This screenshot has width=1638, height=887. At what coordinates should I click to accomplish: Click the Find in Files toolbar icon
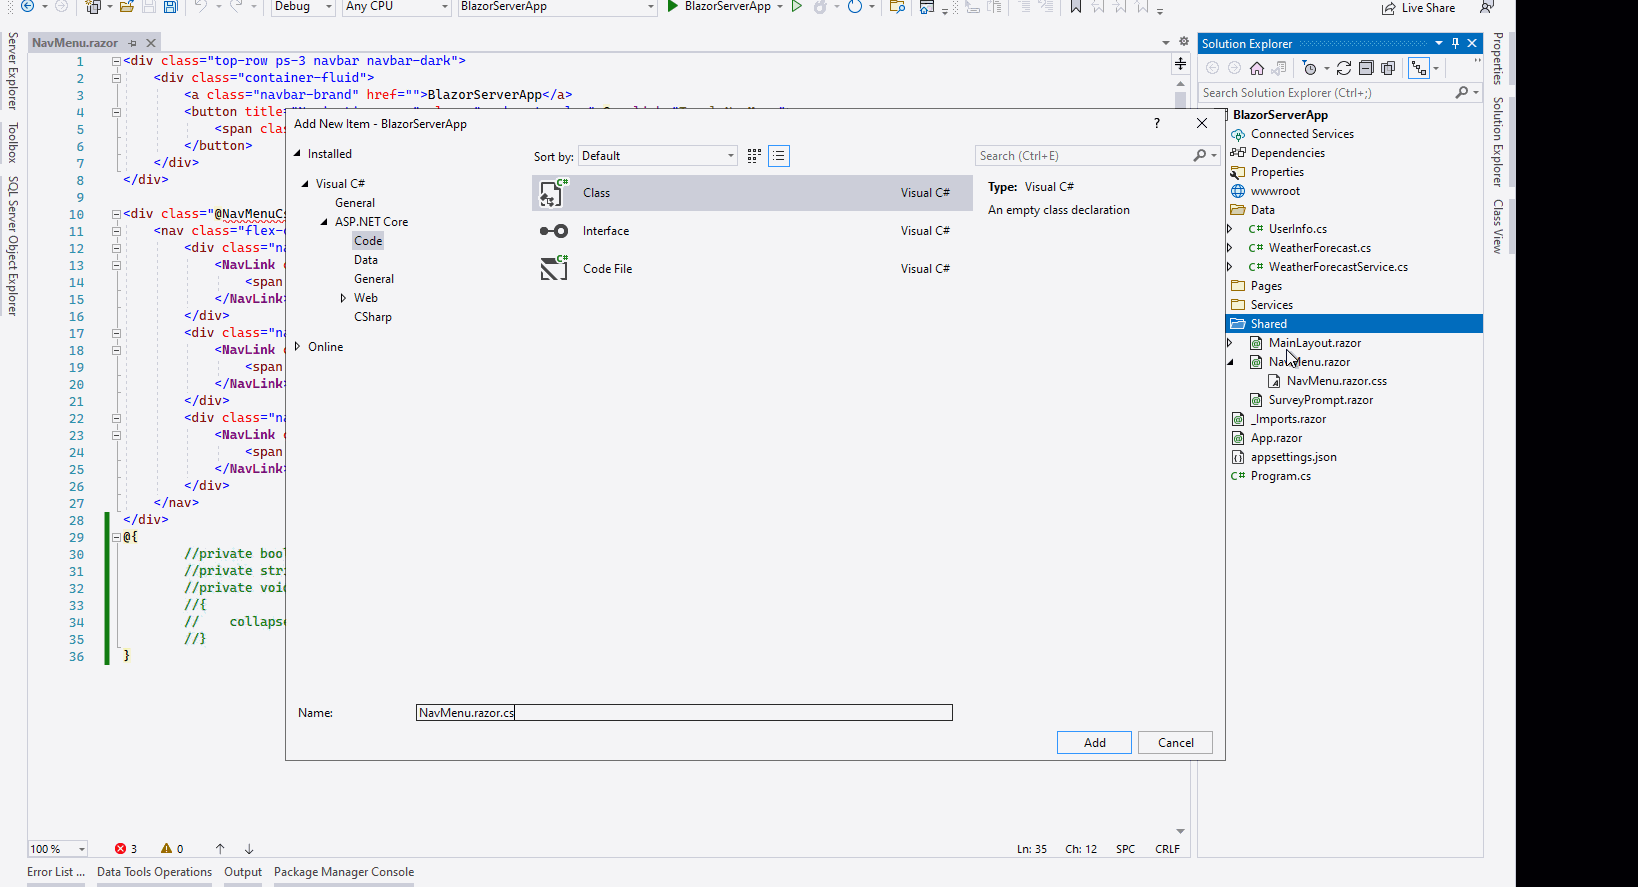click(x=897, y=6)
